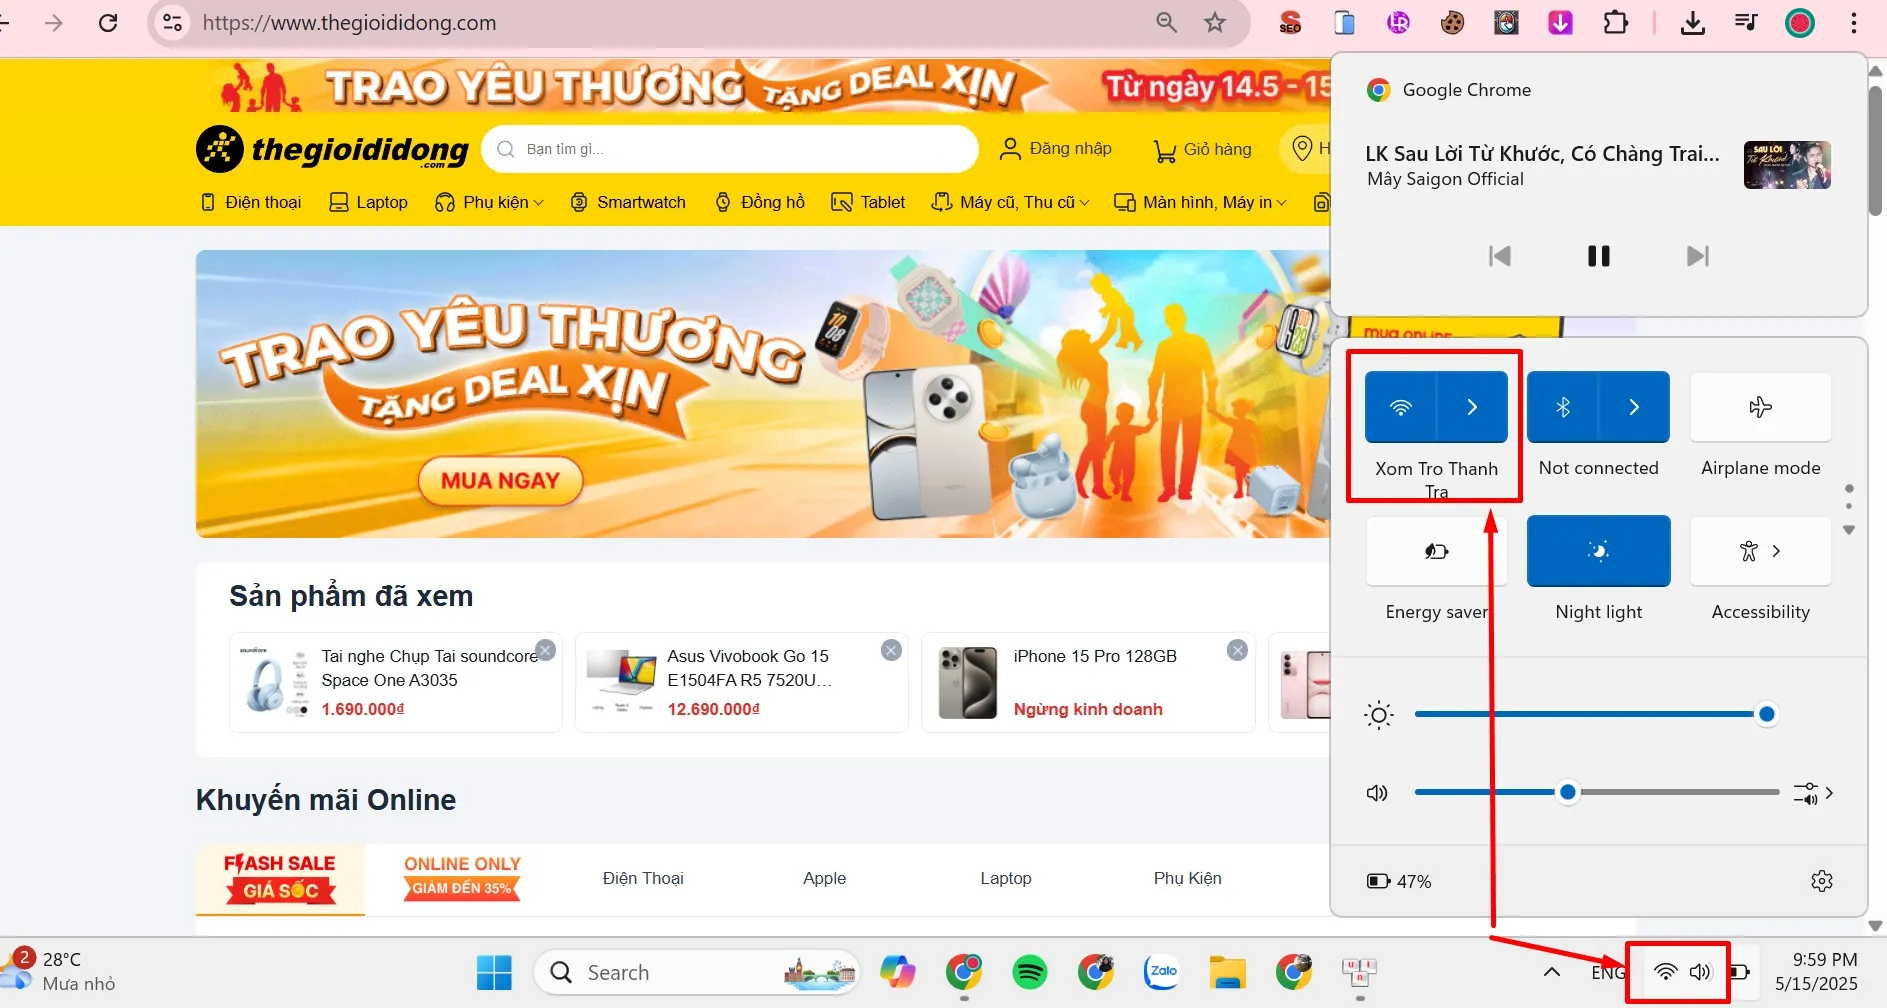Screen dimensions: 1887x1008
Task: Reload the page with refresh icon
Action: tap(108, 22)
